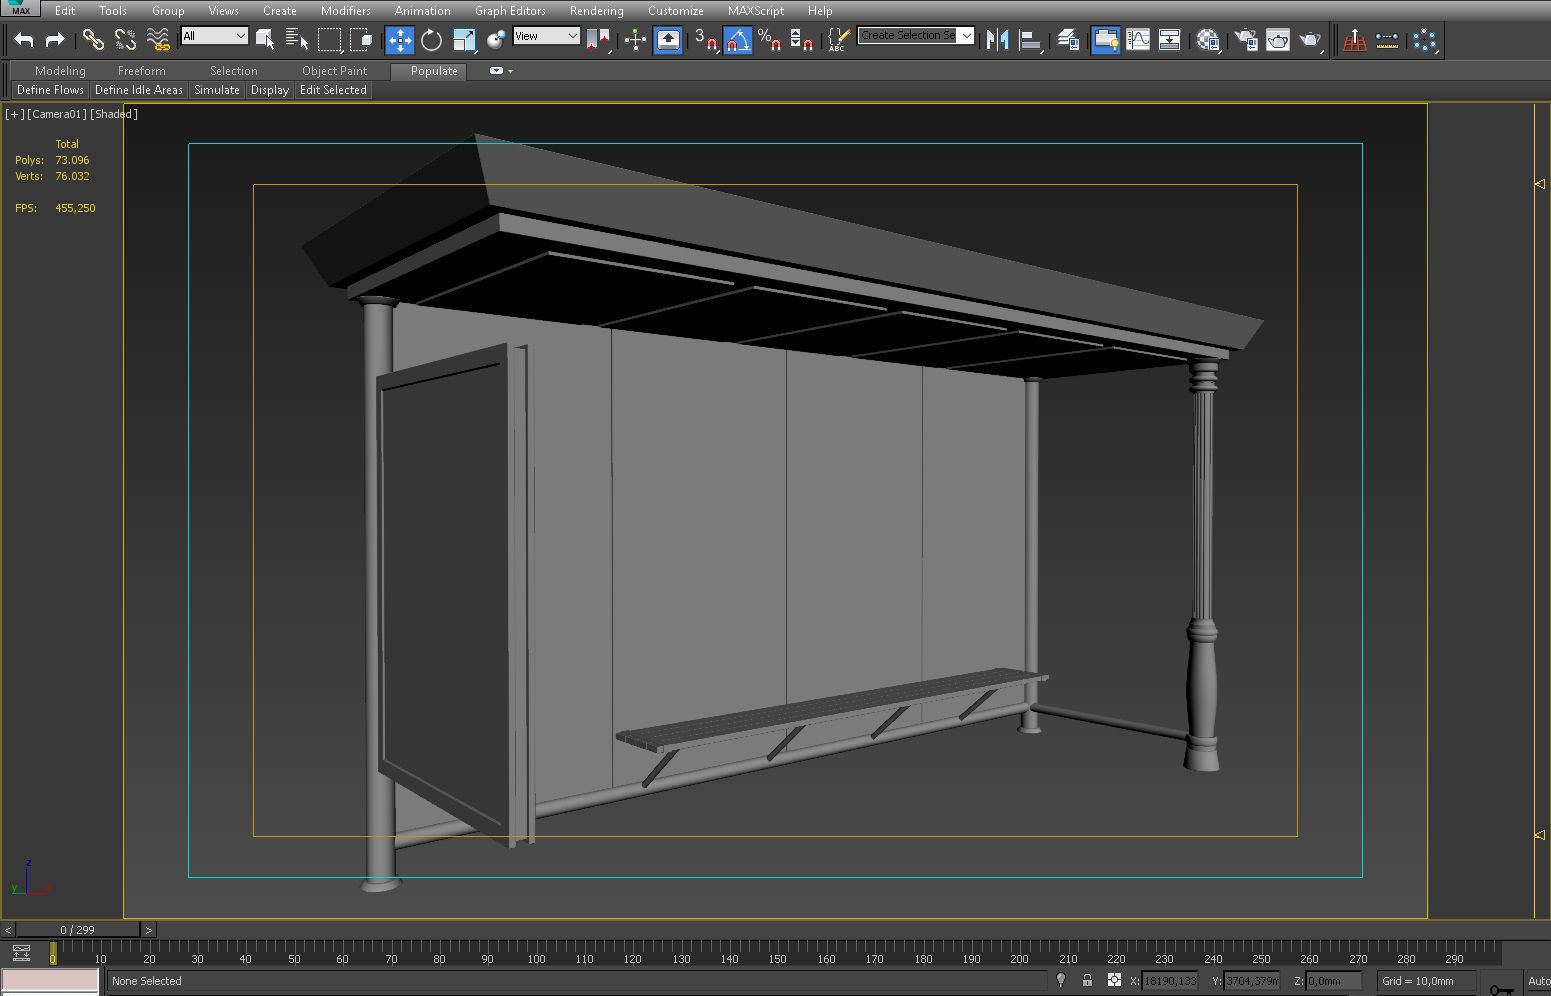The width and height of the screenshot is (1551, 996).
Task: Click the Unlink Selection icon
Action: point(125,40)
